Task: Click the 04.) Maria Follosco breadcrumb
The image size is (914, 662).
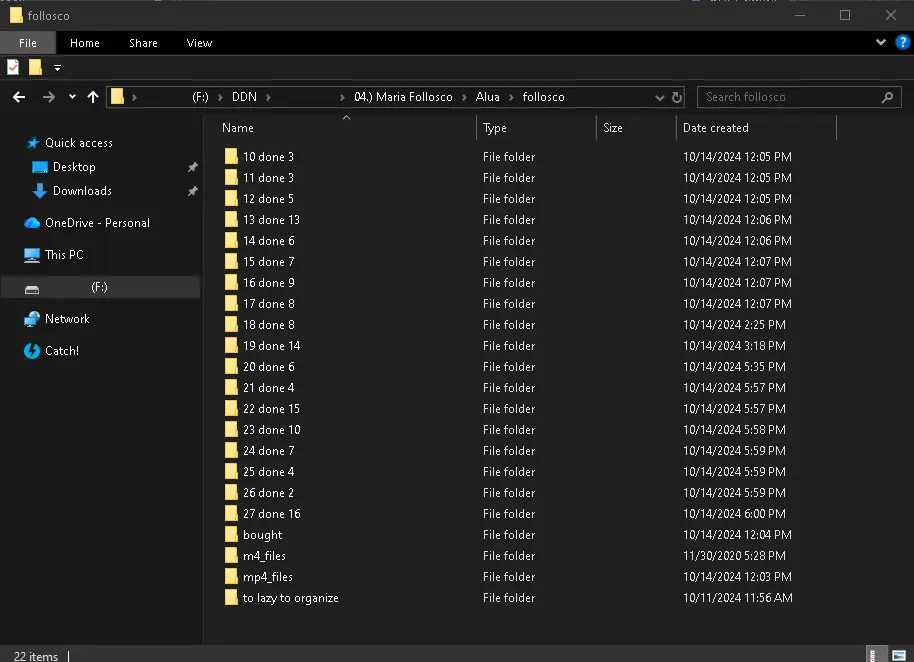Action: tap(403, 97)
